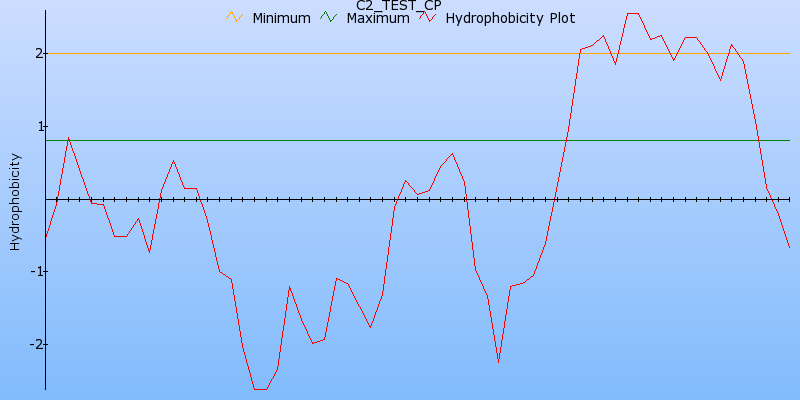The width and height of the screenshot is (800, 400).
Task: Click the red Hydrophobicity Plot legend icon
Action: pos(428,17)
